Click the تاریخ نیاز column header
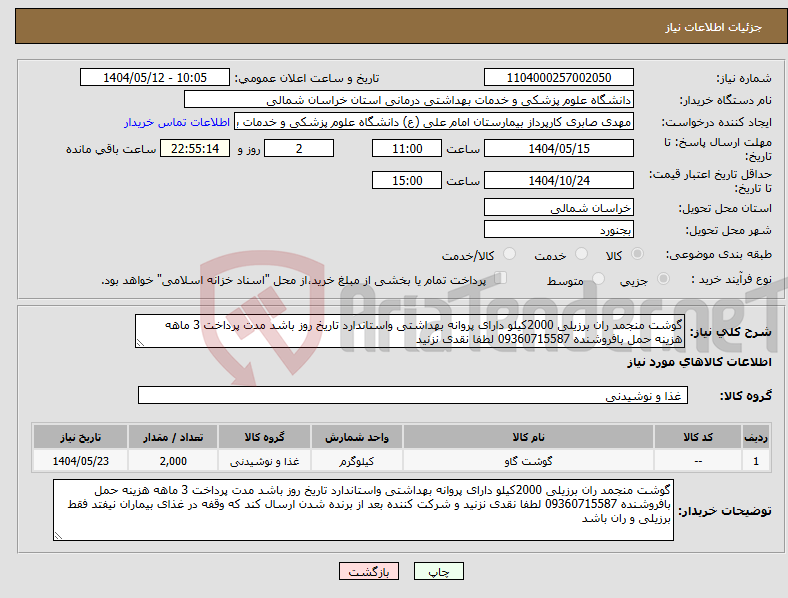788x598 pixels. coord(80,437)
